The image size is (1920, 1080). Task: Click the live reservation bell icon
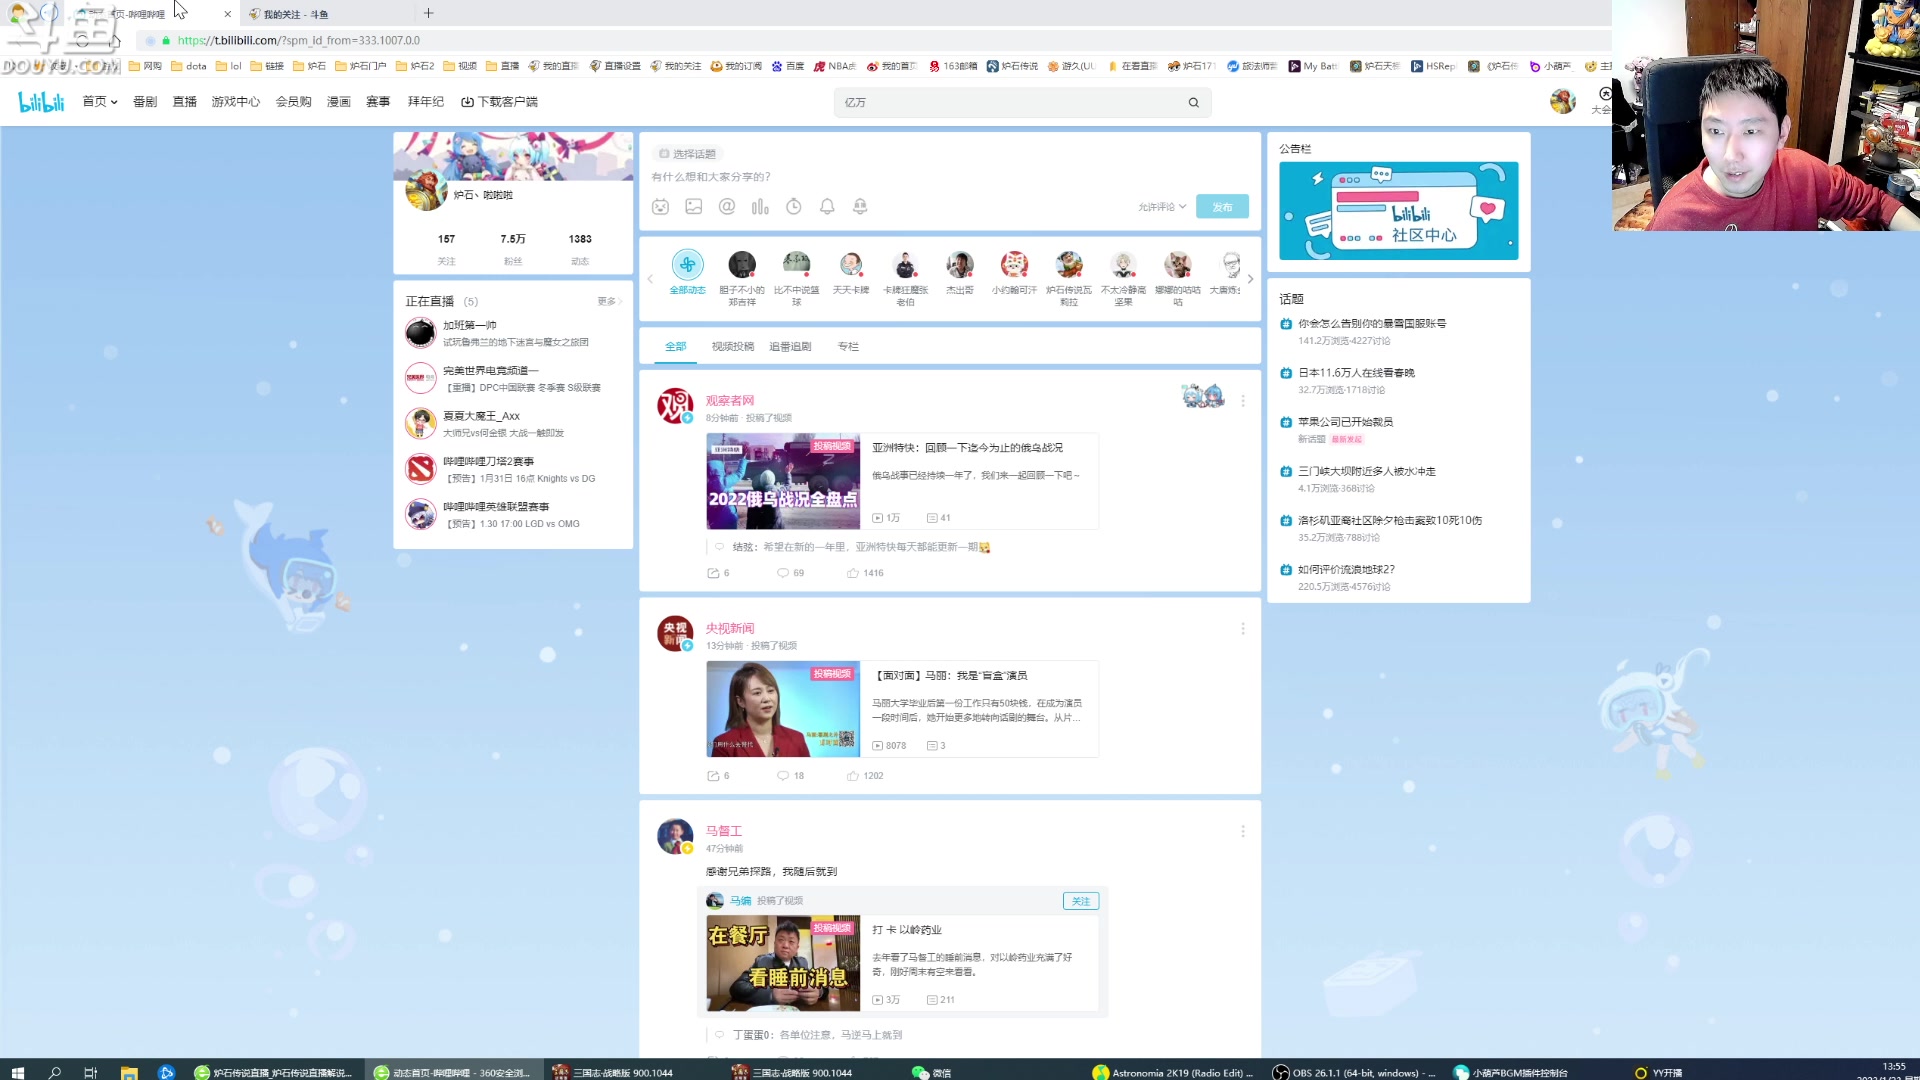click(x=860, y=207)
